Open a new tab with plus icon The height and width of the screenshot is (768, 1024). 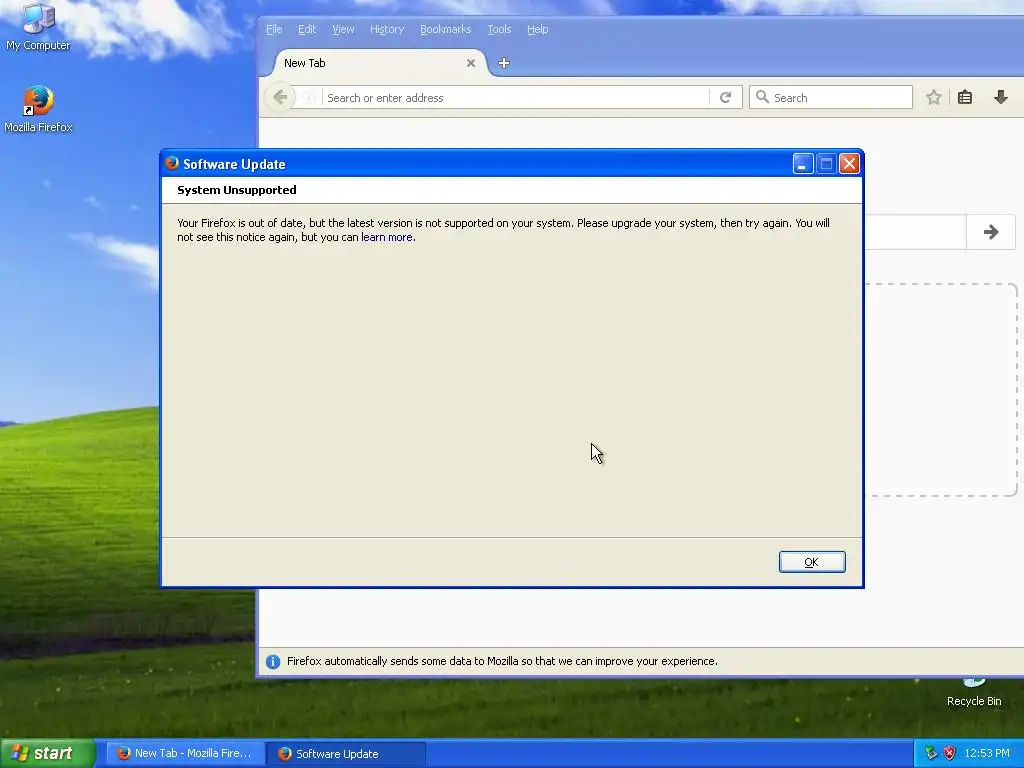[x=504, y=63]
